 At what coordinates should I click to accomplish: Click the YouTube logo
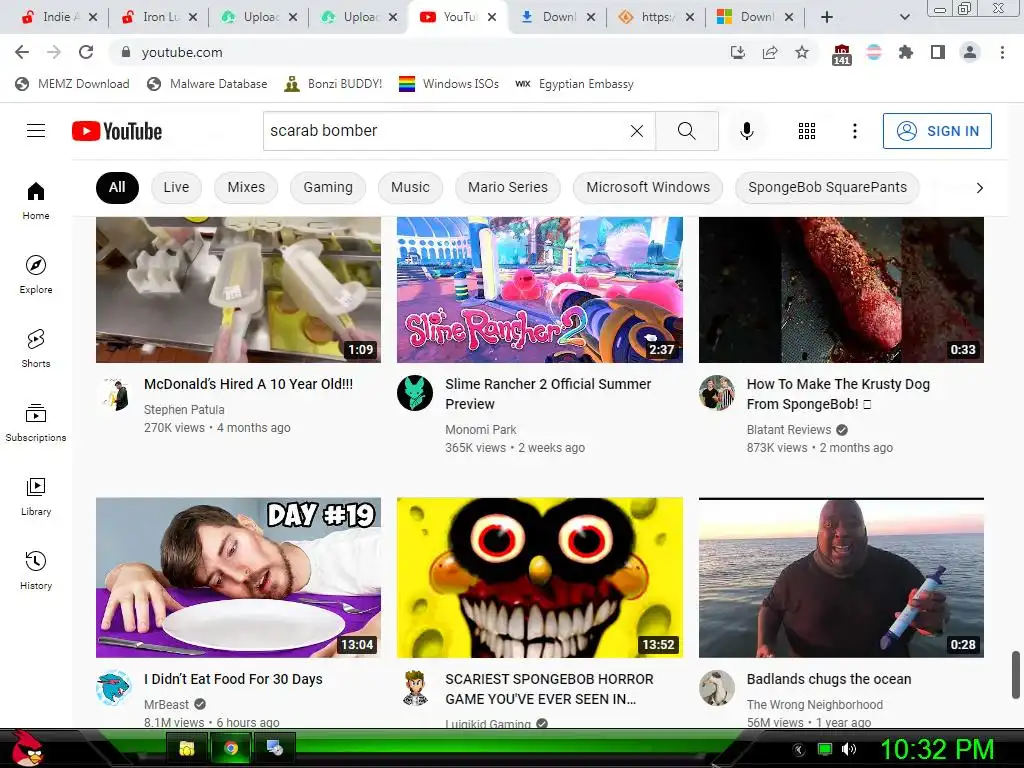[117, 131]
